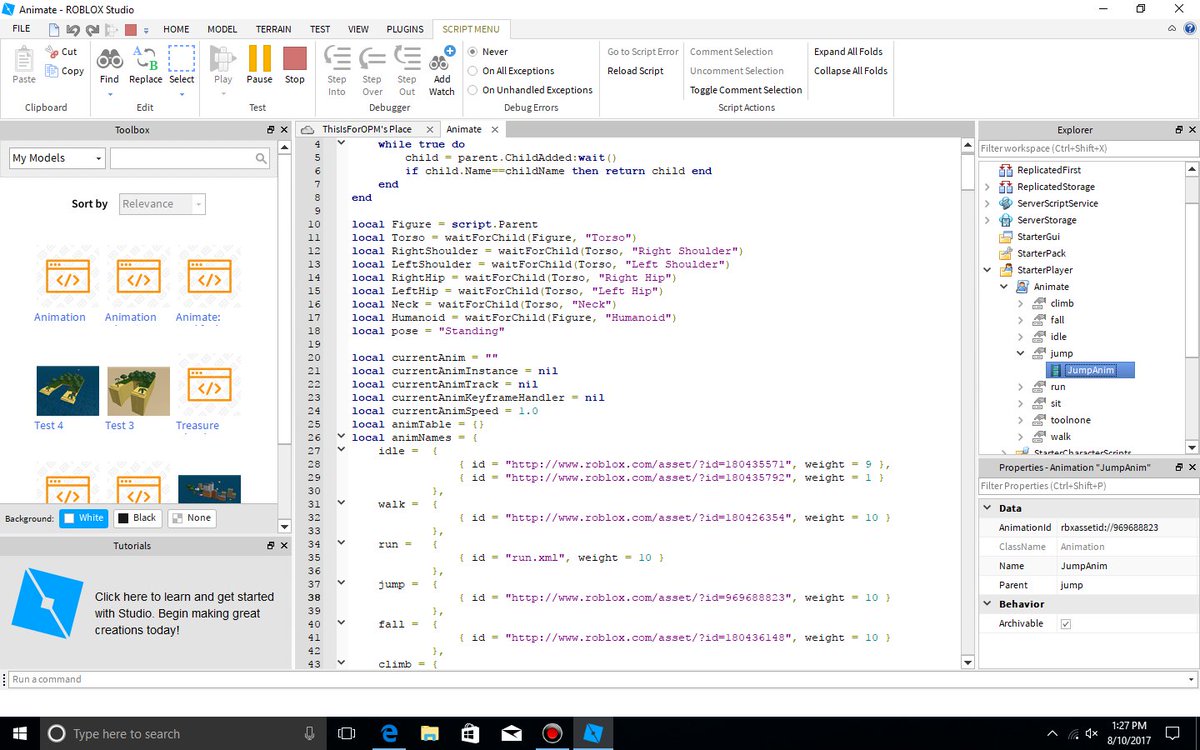Select On All Exceptions option

tap(472, 71)
